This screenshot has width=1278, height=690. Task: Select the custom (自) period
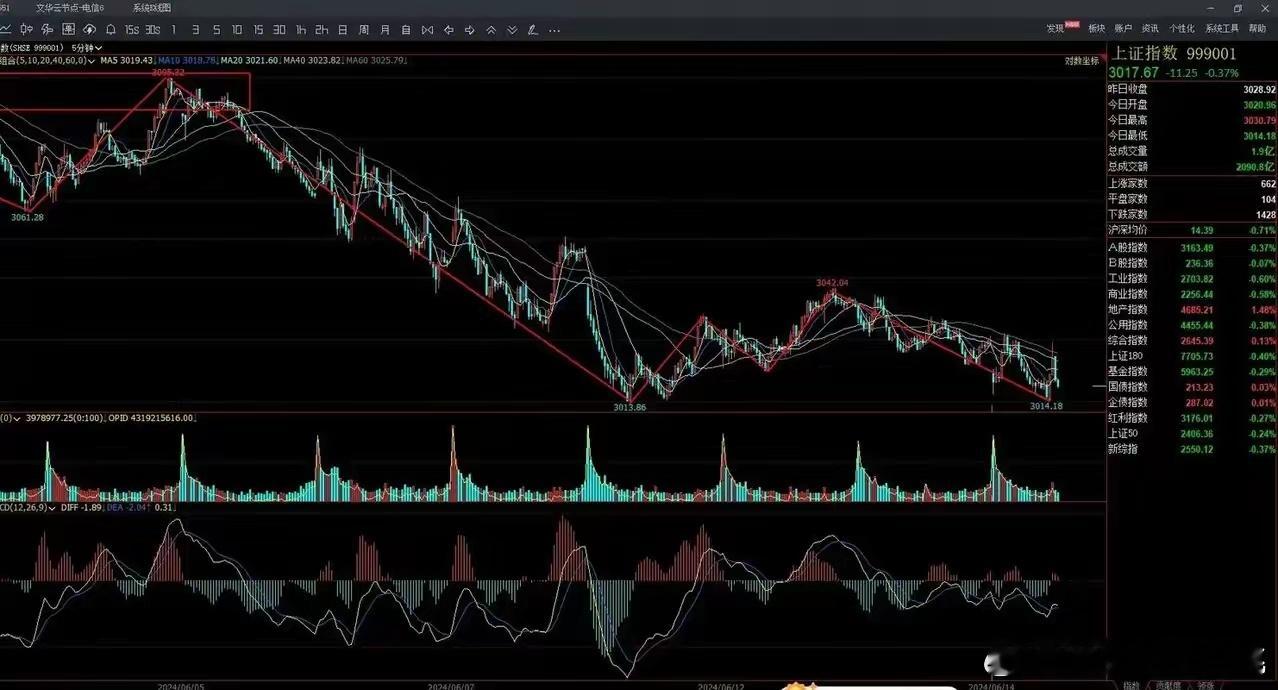[x=405, y=30]
